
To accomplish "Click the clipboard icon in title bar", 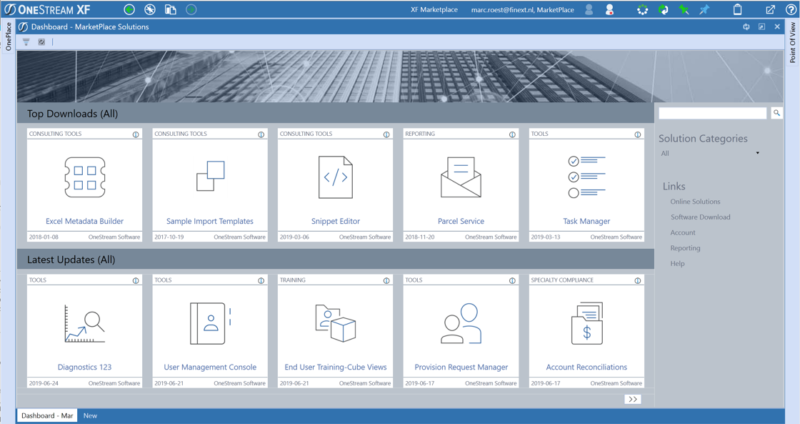I will coord(737,10).
